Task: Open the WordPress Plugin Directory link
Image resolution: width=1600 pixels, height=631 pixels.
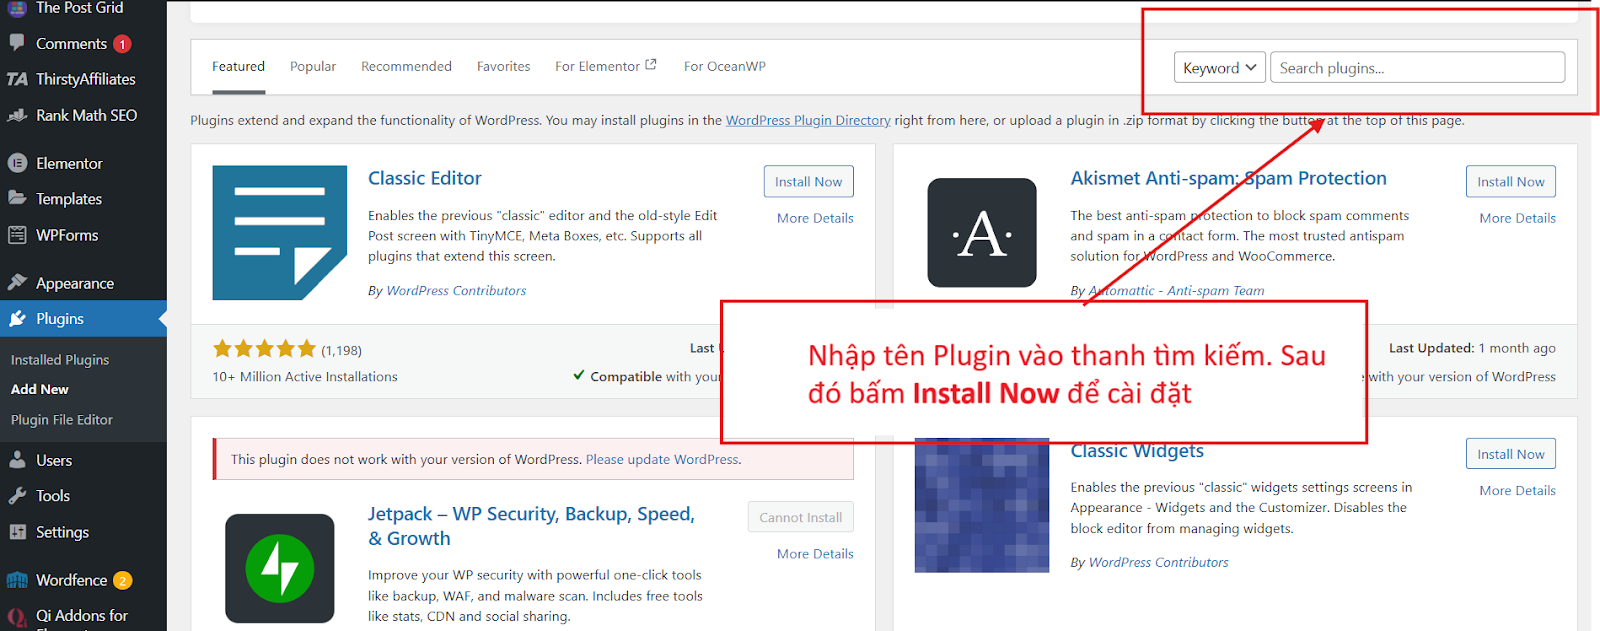Action: click(x=808, y=120)
